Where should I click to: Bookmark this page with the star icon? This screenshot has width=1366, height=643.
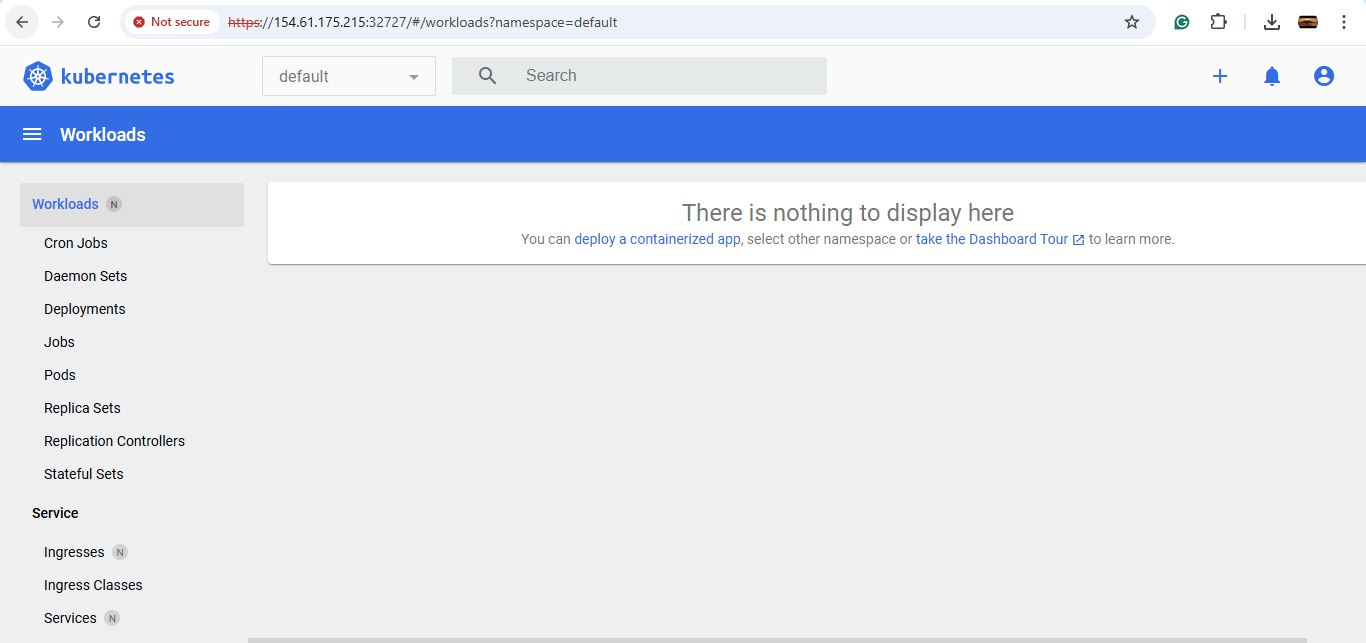1132,22
